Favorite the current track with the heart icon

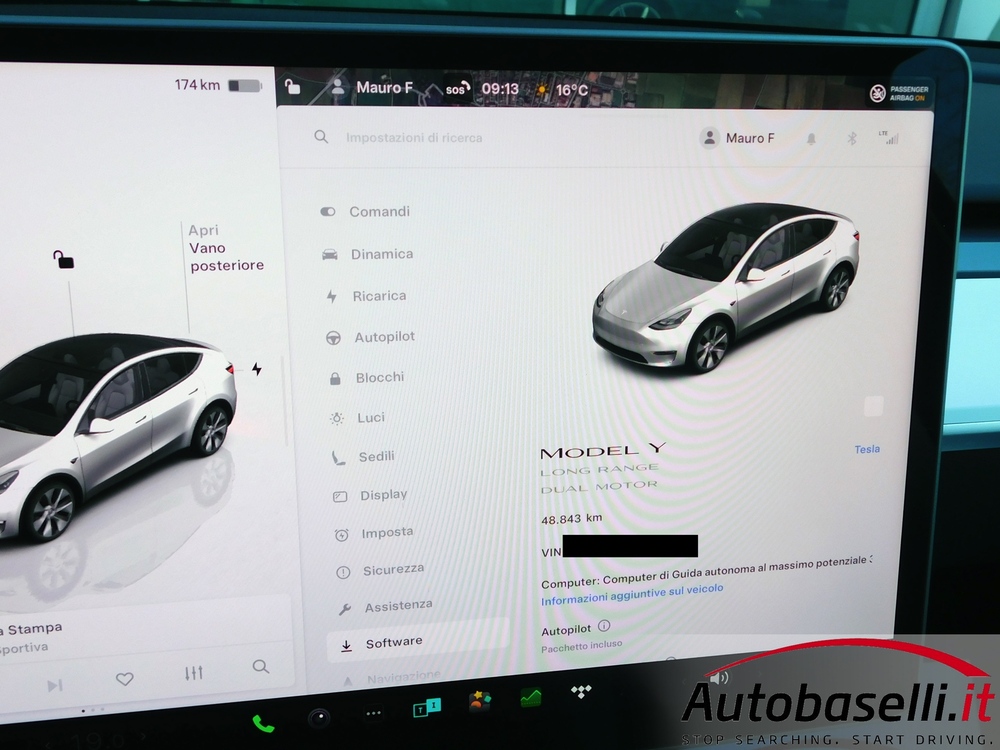124,679
